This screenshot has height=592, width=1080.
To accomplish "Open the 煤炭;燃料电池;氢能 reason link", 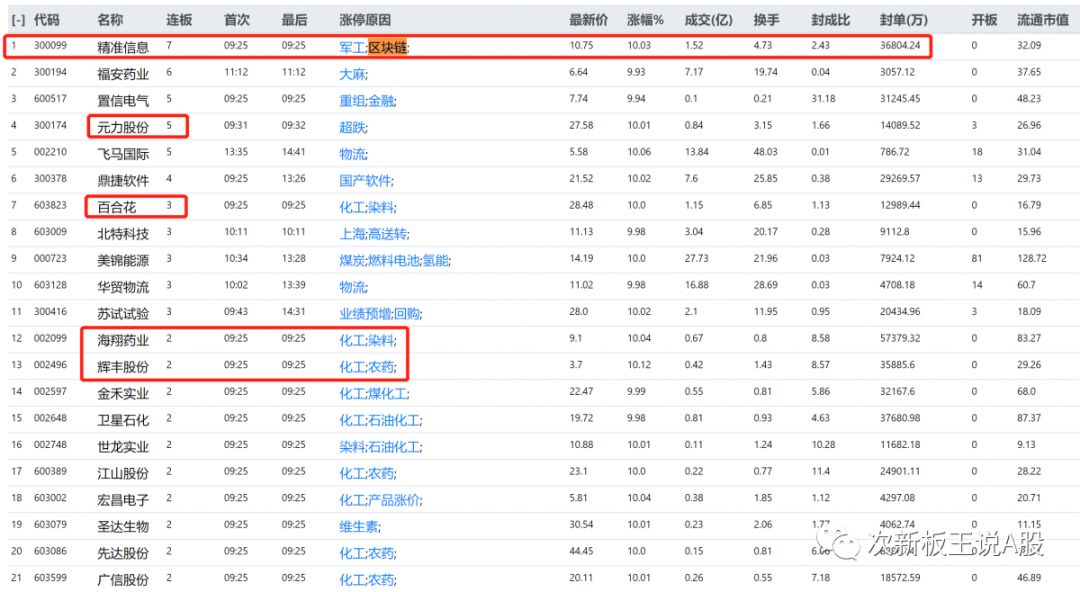I will (x=395, y=261).
